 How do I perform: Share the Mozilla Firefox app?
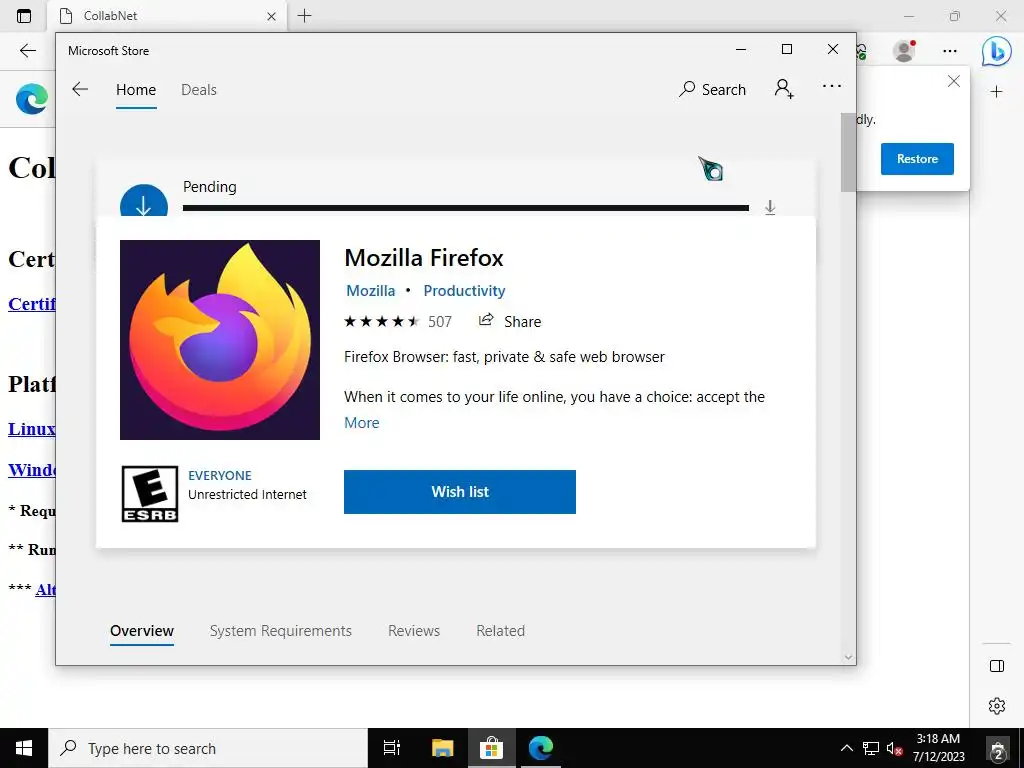click(x=510, y=321)
